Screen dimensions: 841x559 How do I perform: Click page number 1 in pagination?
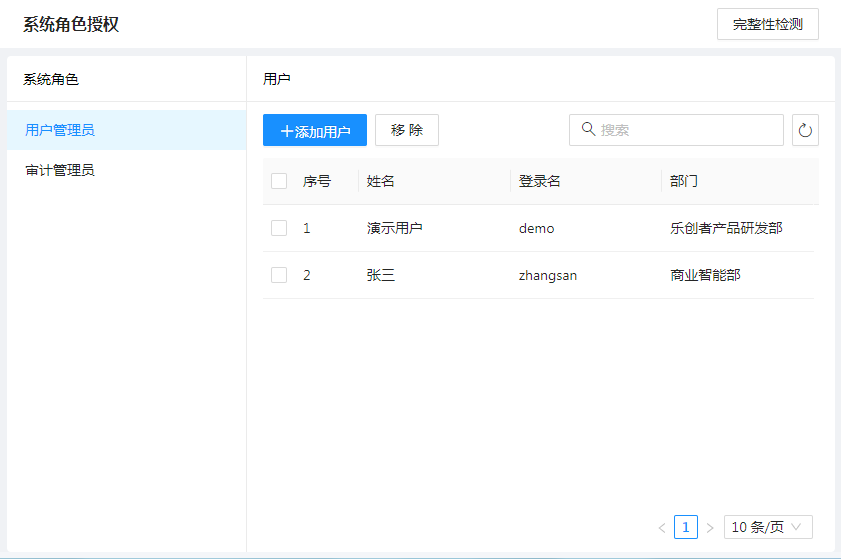(686, 527)
